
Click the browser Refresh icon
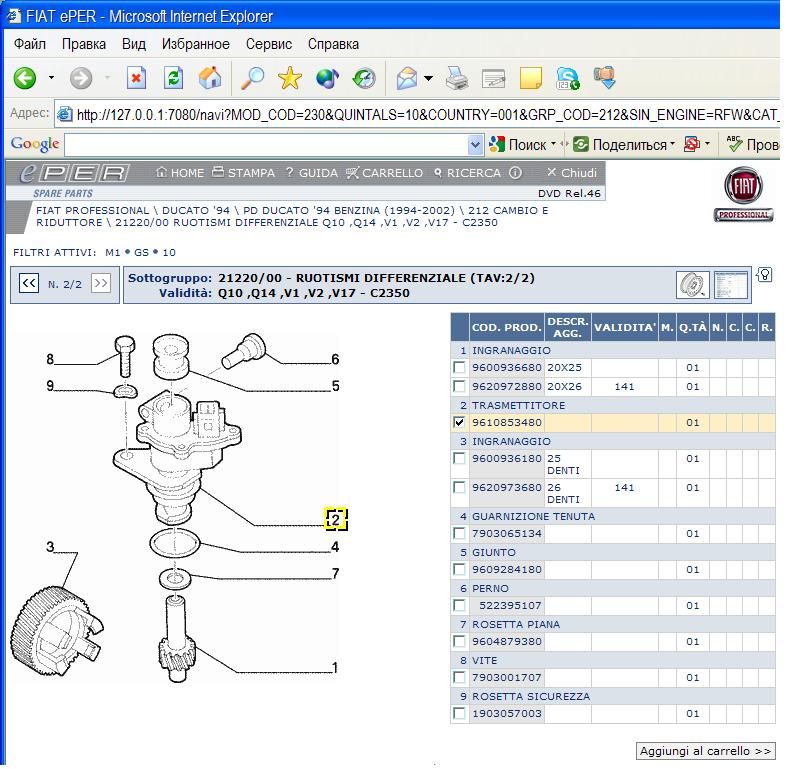click(x=174, y=79)
